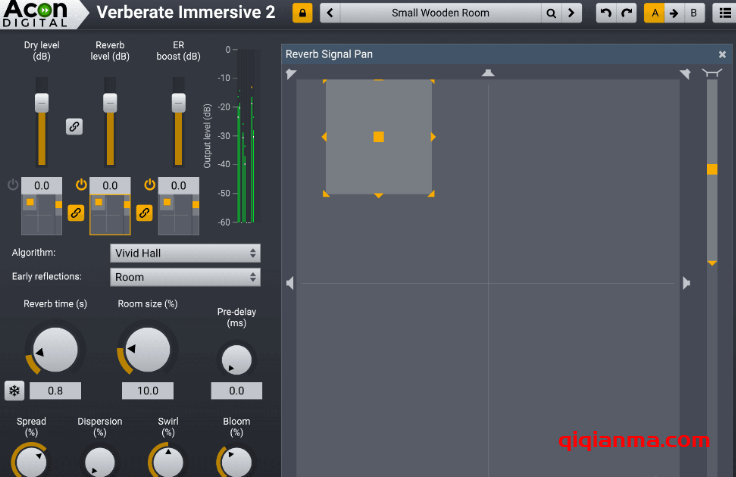Expand the Early reflections Room dropdown

click(185, 277)
